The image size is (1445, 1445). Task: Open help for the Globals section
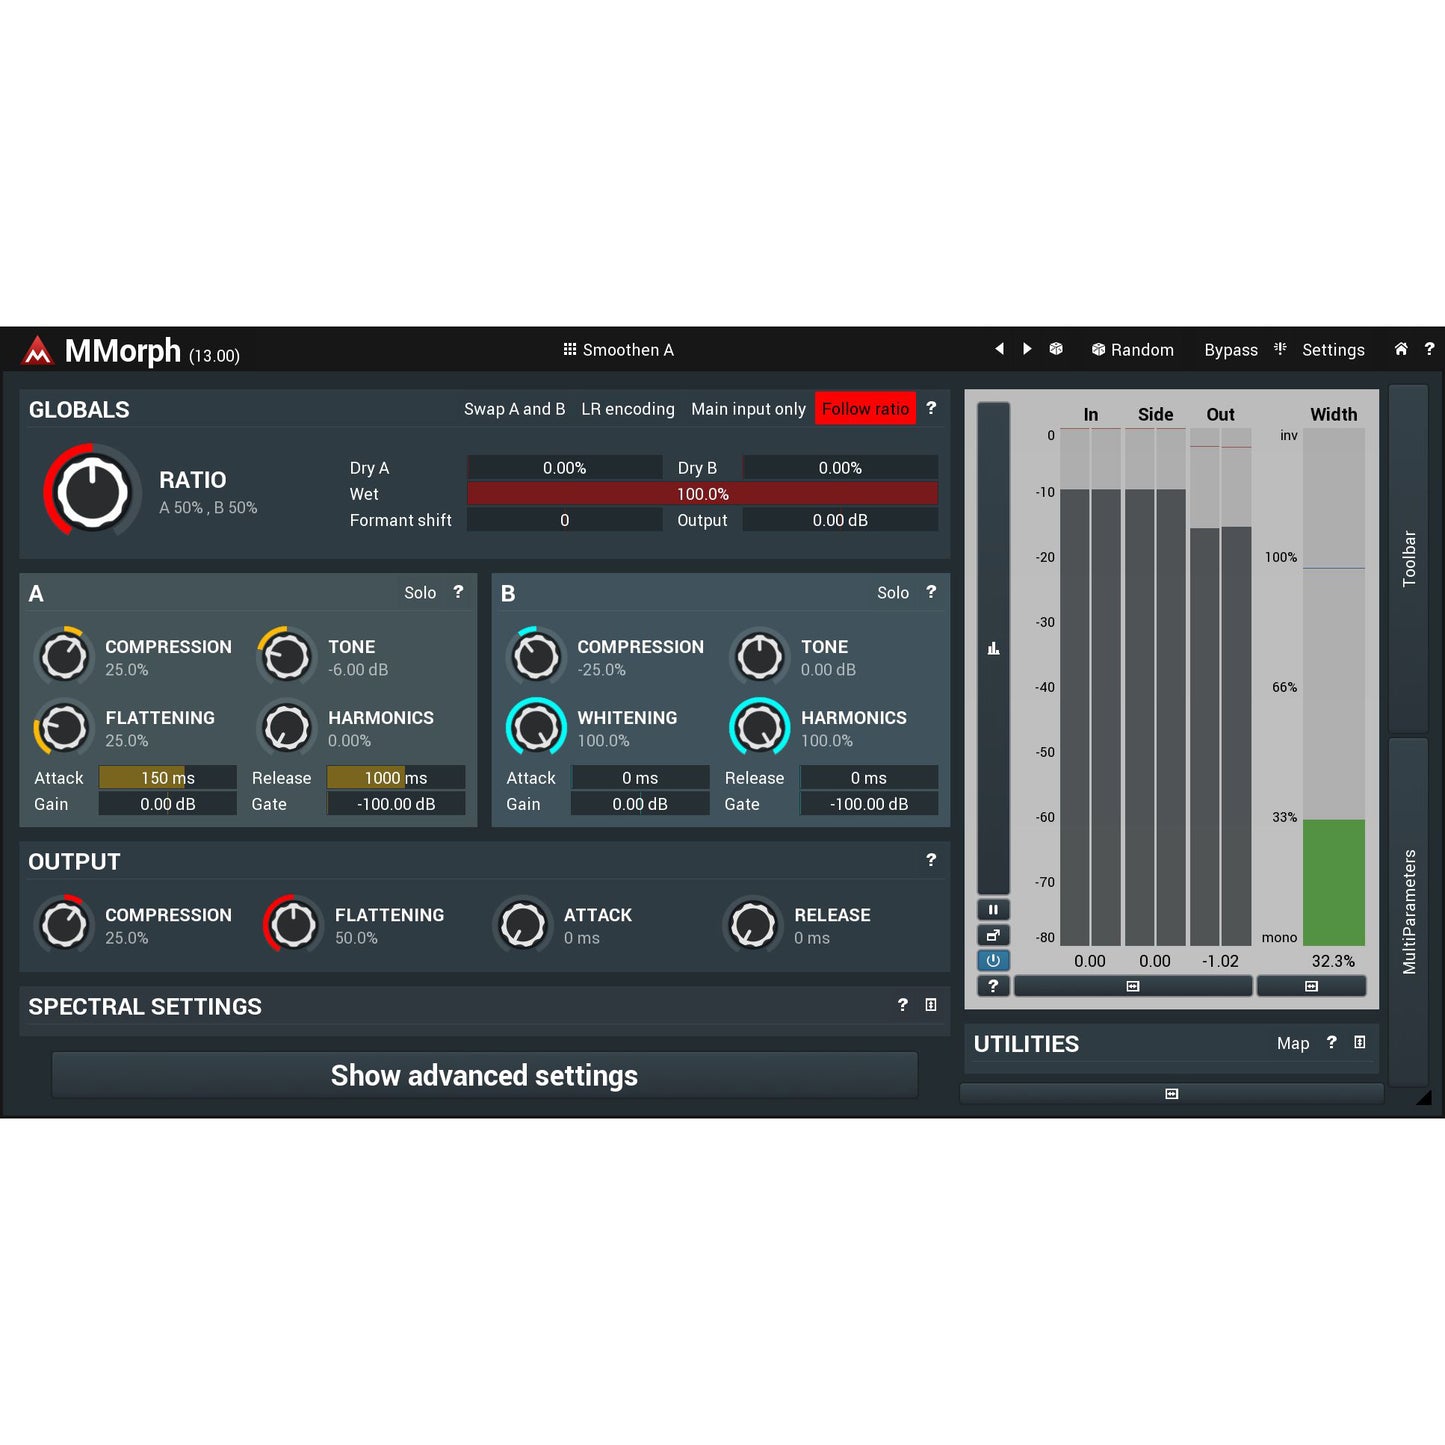pyautogui.click(x=931, y=408)
